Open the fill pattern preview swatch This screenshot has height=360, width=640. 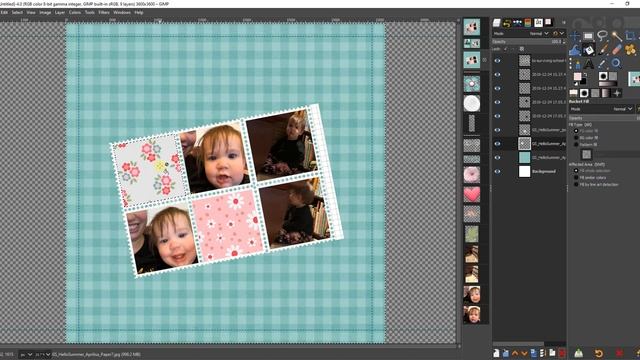coord(587,154)
